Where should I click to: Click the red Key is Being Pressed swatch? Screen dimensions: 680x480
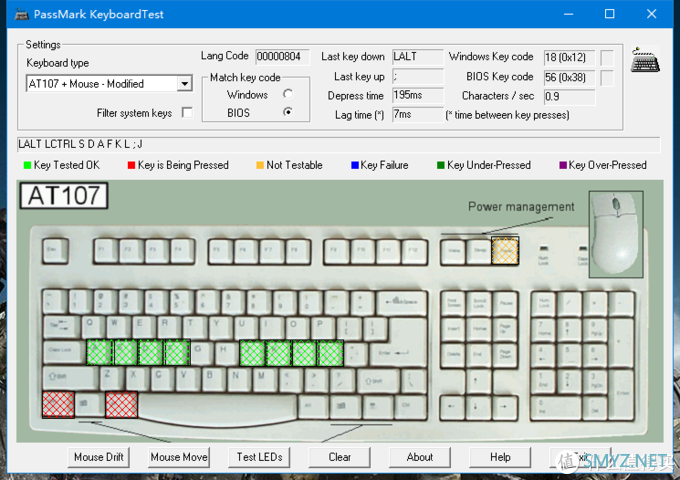[131, 165]
